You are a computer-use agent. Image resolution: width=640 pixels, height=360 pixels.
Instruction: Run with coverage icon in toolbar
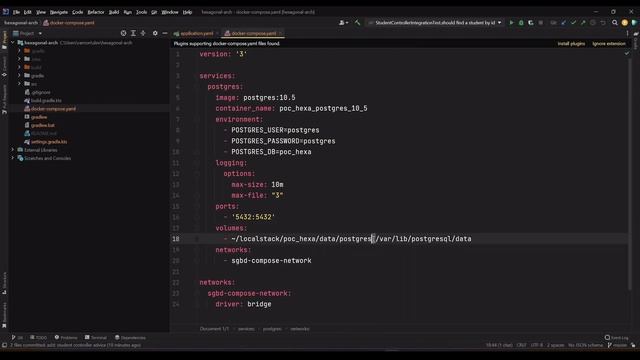531,23
